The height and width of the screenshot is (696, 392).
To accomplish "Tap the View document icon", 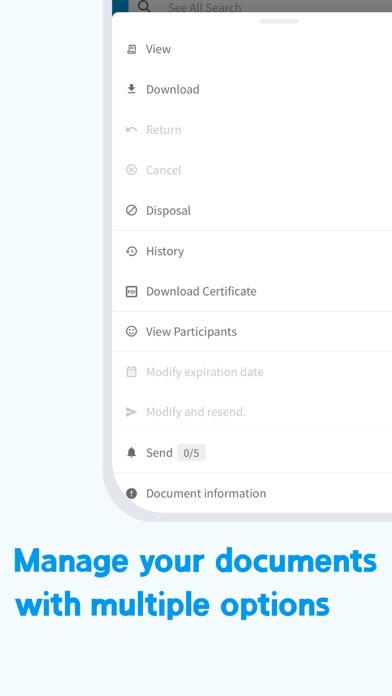I will click(131, 49).
